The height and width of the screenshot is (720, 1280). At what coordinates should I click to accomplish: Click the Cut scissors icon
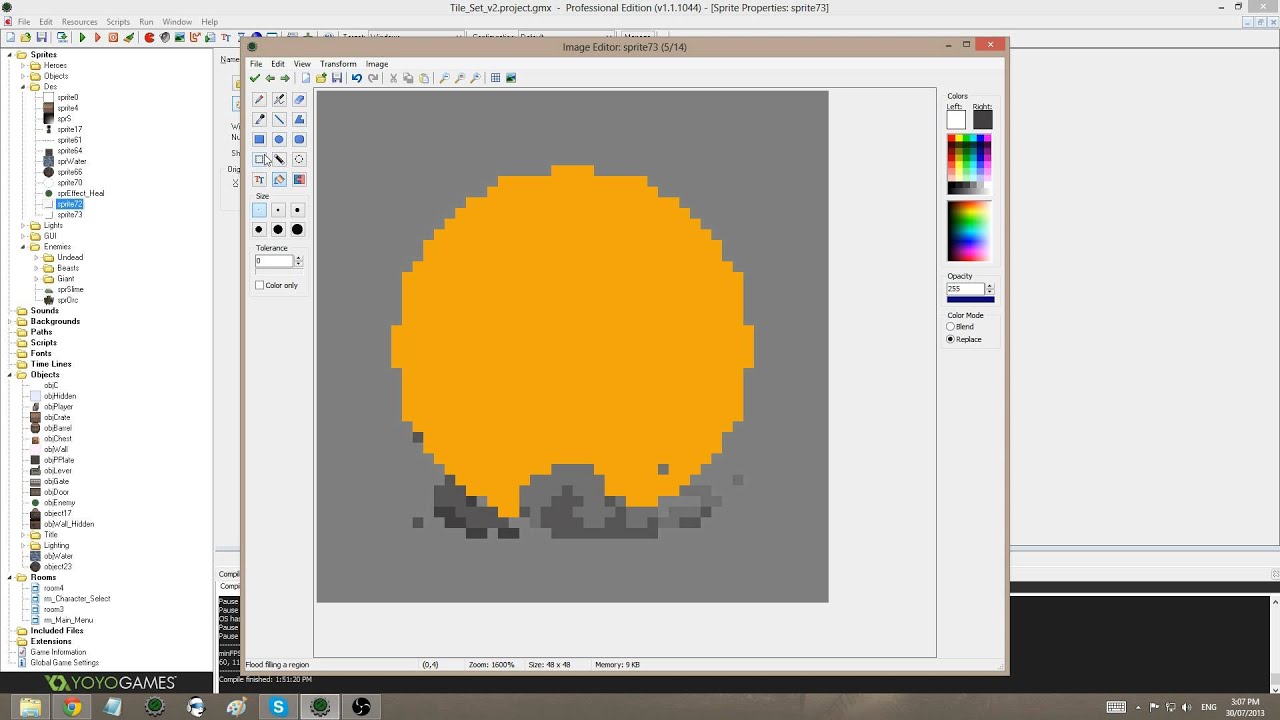[393, 78]
